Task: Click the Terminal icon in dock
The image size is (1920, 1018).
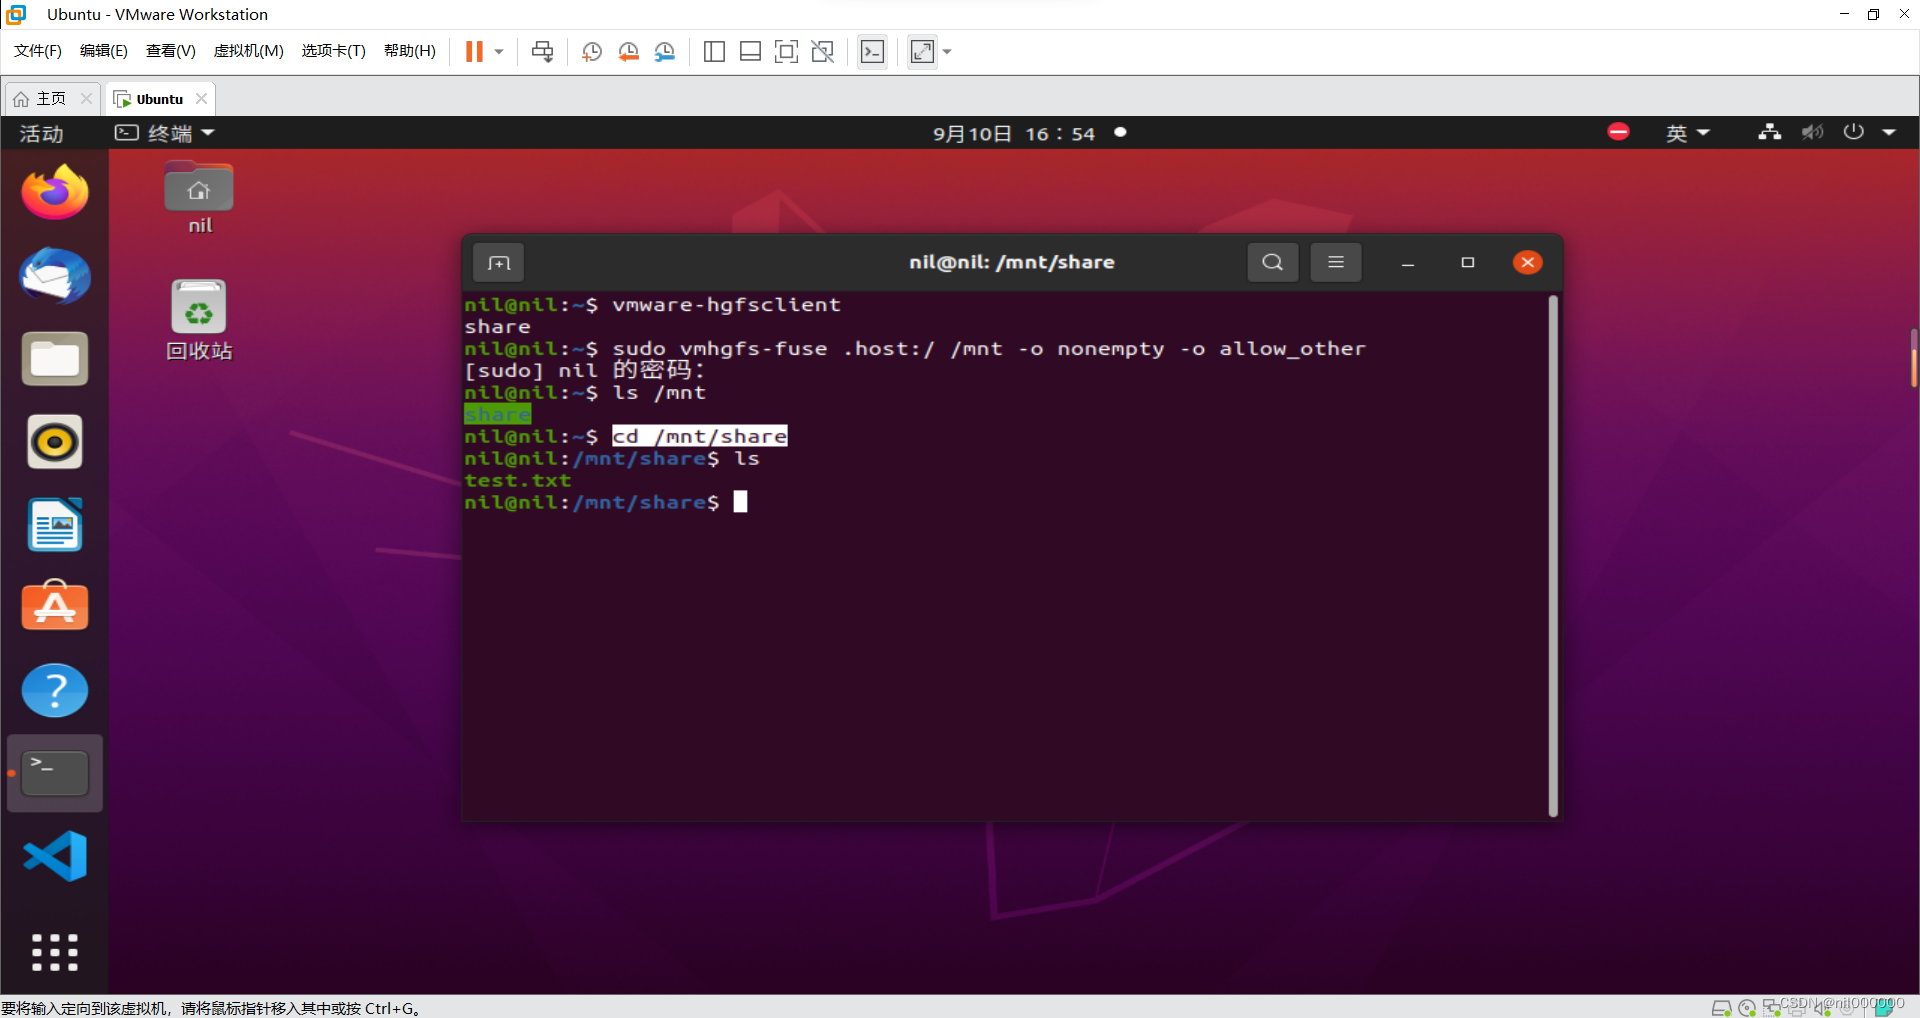Action: coord(55,773)
